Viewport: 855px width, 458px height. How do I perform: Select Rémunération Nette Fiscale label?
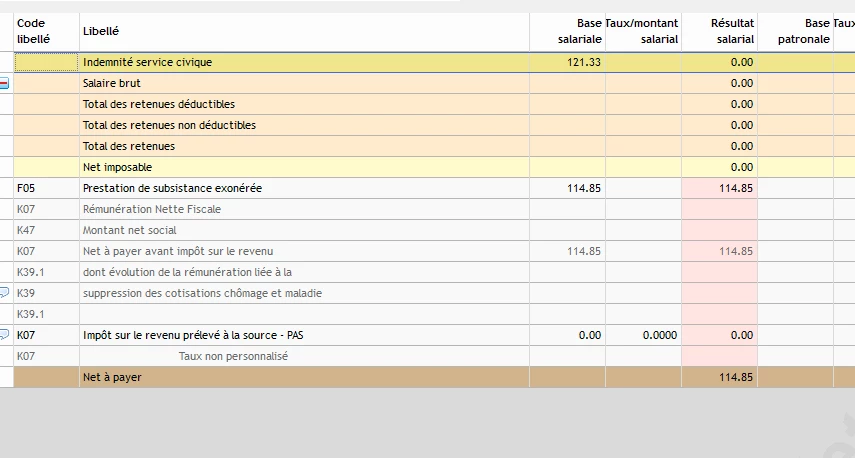click(152, 209)
